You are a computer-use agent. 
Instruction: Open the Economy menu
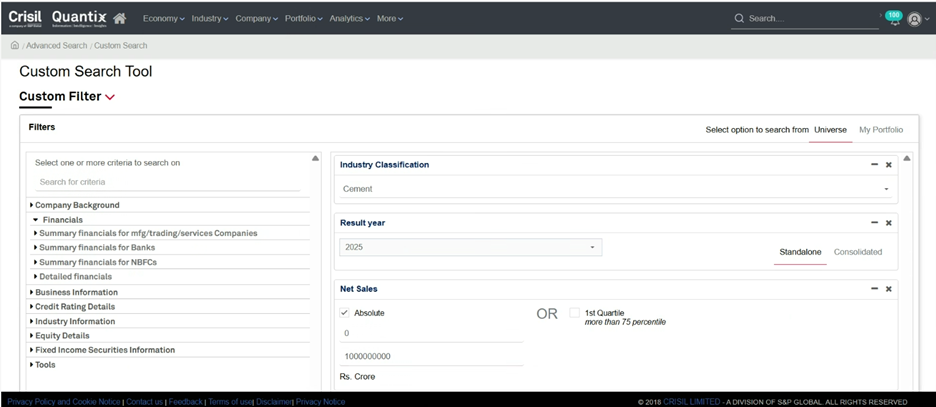coord(163,19)
